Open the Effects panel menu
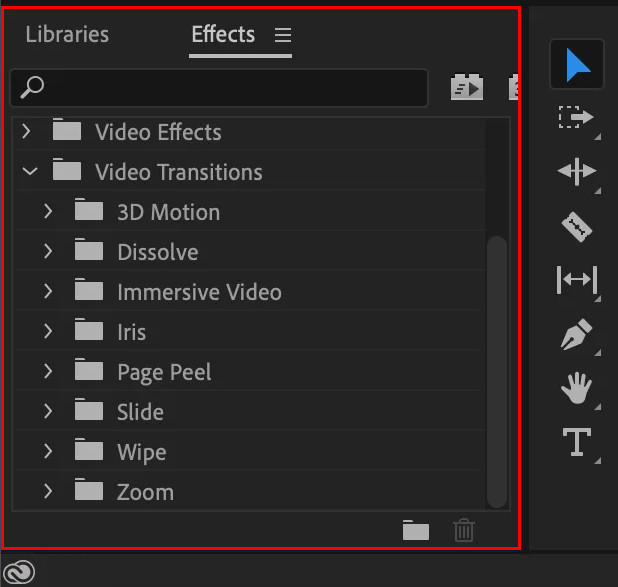This screenshot has width=618, height=587. (x=283, y=35)
